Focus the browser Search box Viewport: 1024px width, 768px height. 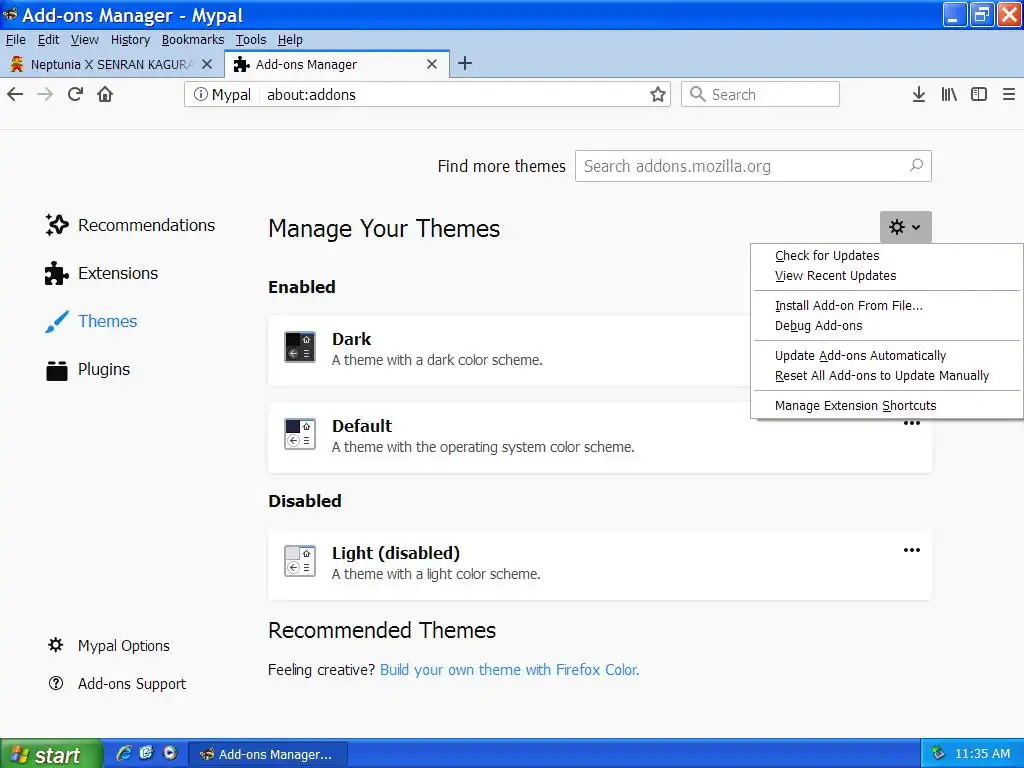pyautogui.click(x=760, y=95)
